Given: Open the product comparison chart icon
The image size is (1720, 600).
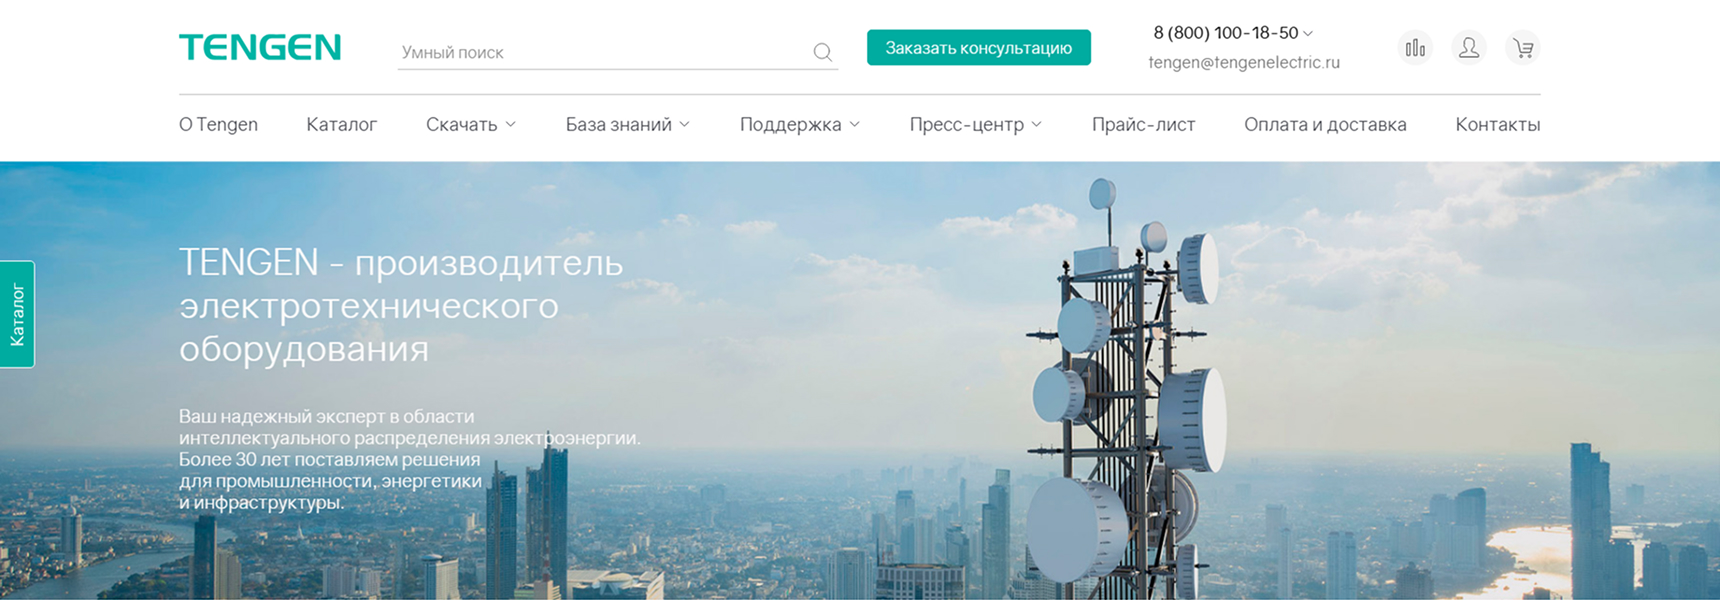Looking at the screenshot, I should tap(1415, 48).
